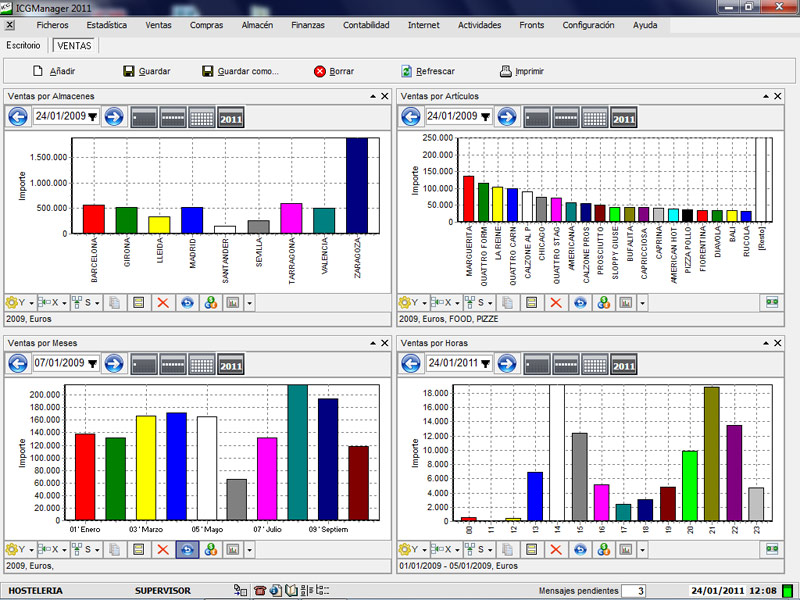Screen dimensions: 800x600
Task: Select year view 2011 in Ventas por Almacenes
Action: pyautogui.click(x=231, y=117)
